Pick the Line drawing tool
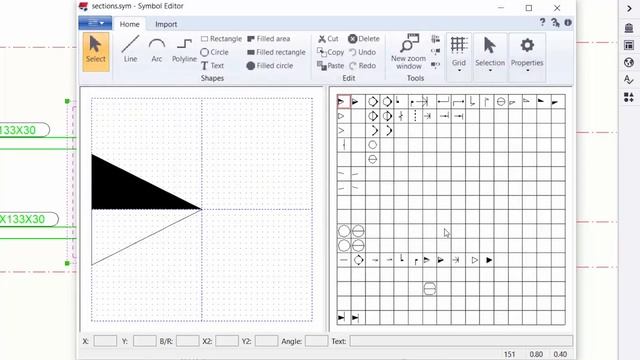Viewport: 640px width, 360px height. 130,49
